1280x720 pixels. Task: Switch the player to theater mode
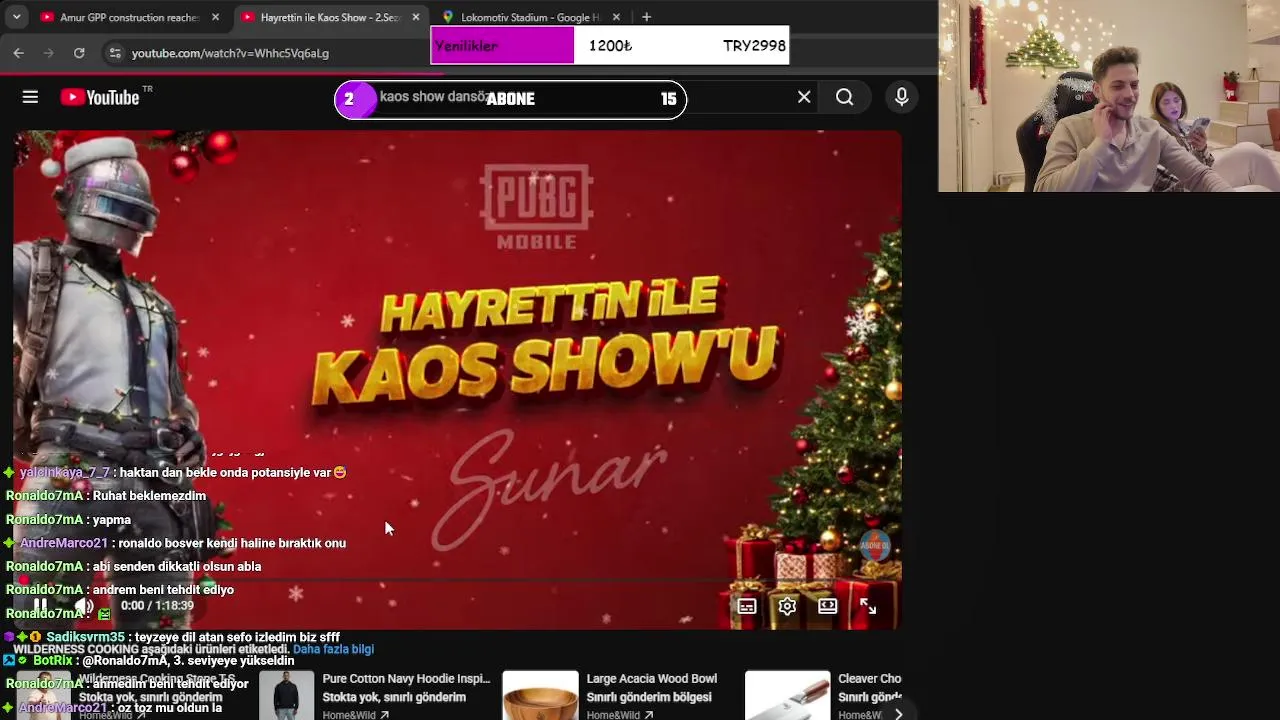(828, 606)
